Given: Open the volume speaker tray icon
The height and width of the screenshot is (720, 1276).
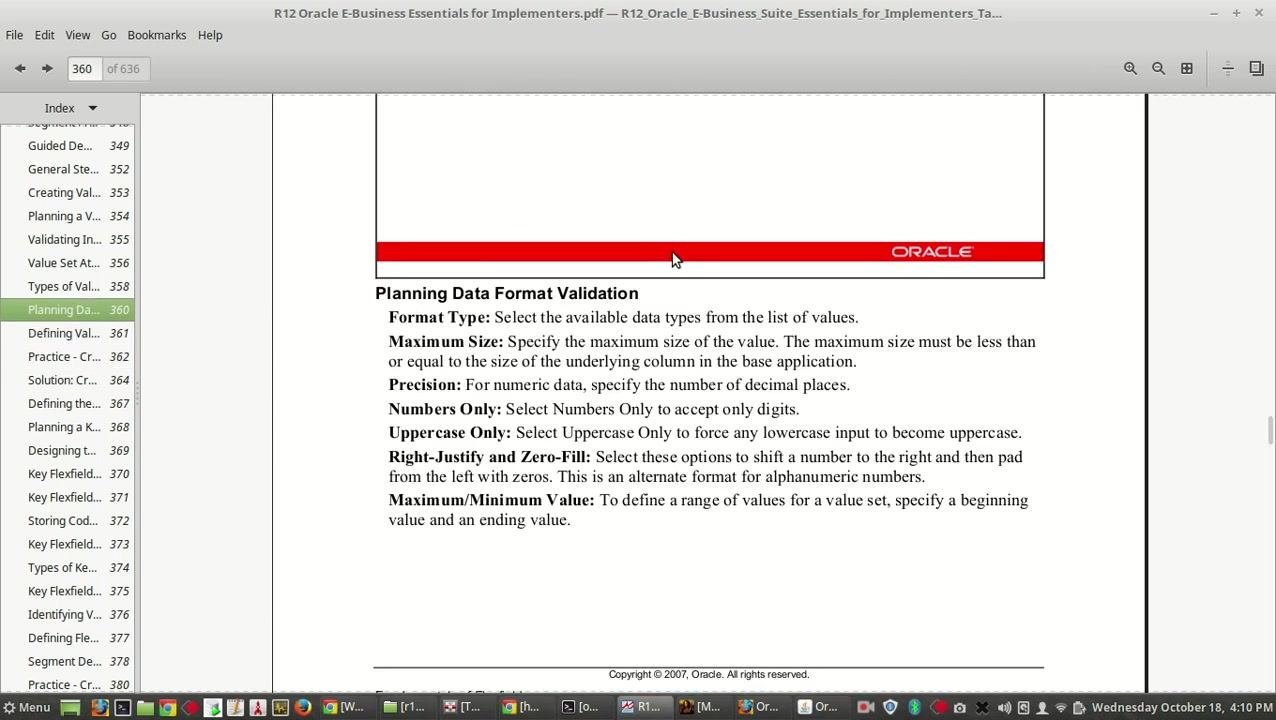Looking at the screenshot, I should coord(1004,707).
